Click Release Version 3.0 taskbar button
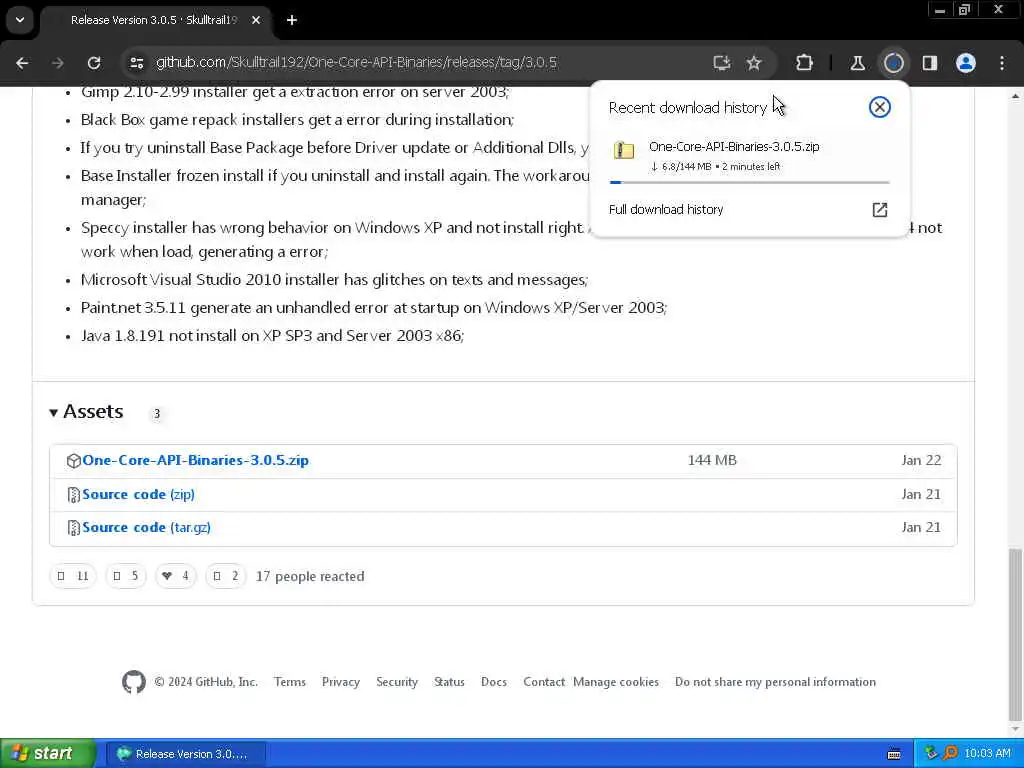Screen dimensions: 1024x768 pyautogui.click(x=186, y=754)
